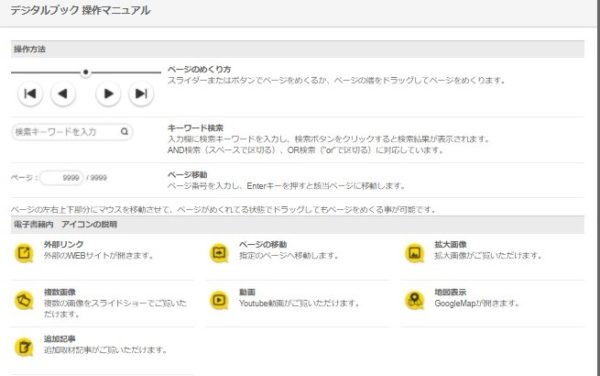
Task: Click the first page button
Action: 30,94
